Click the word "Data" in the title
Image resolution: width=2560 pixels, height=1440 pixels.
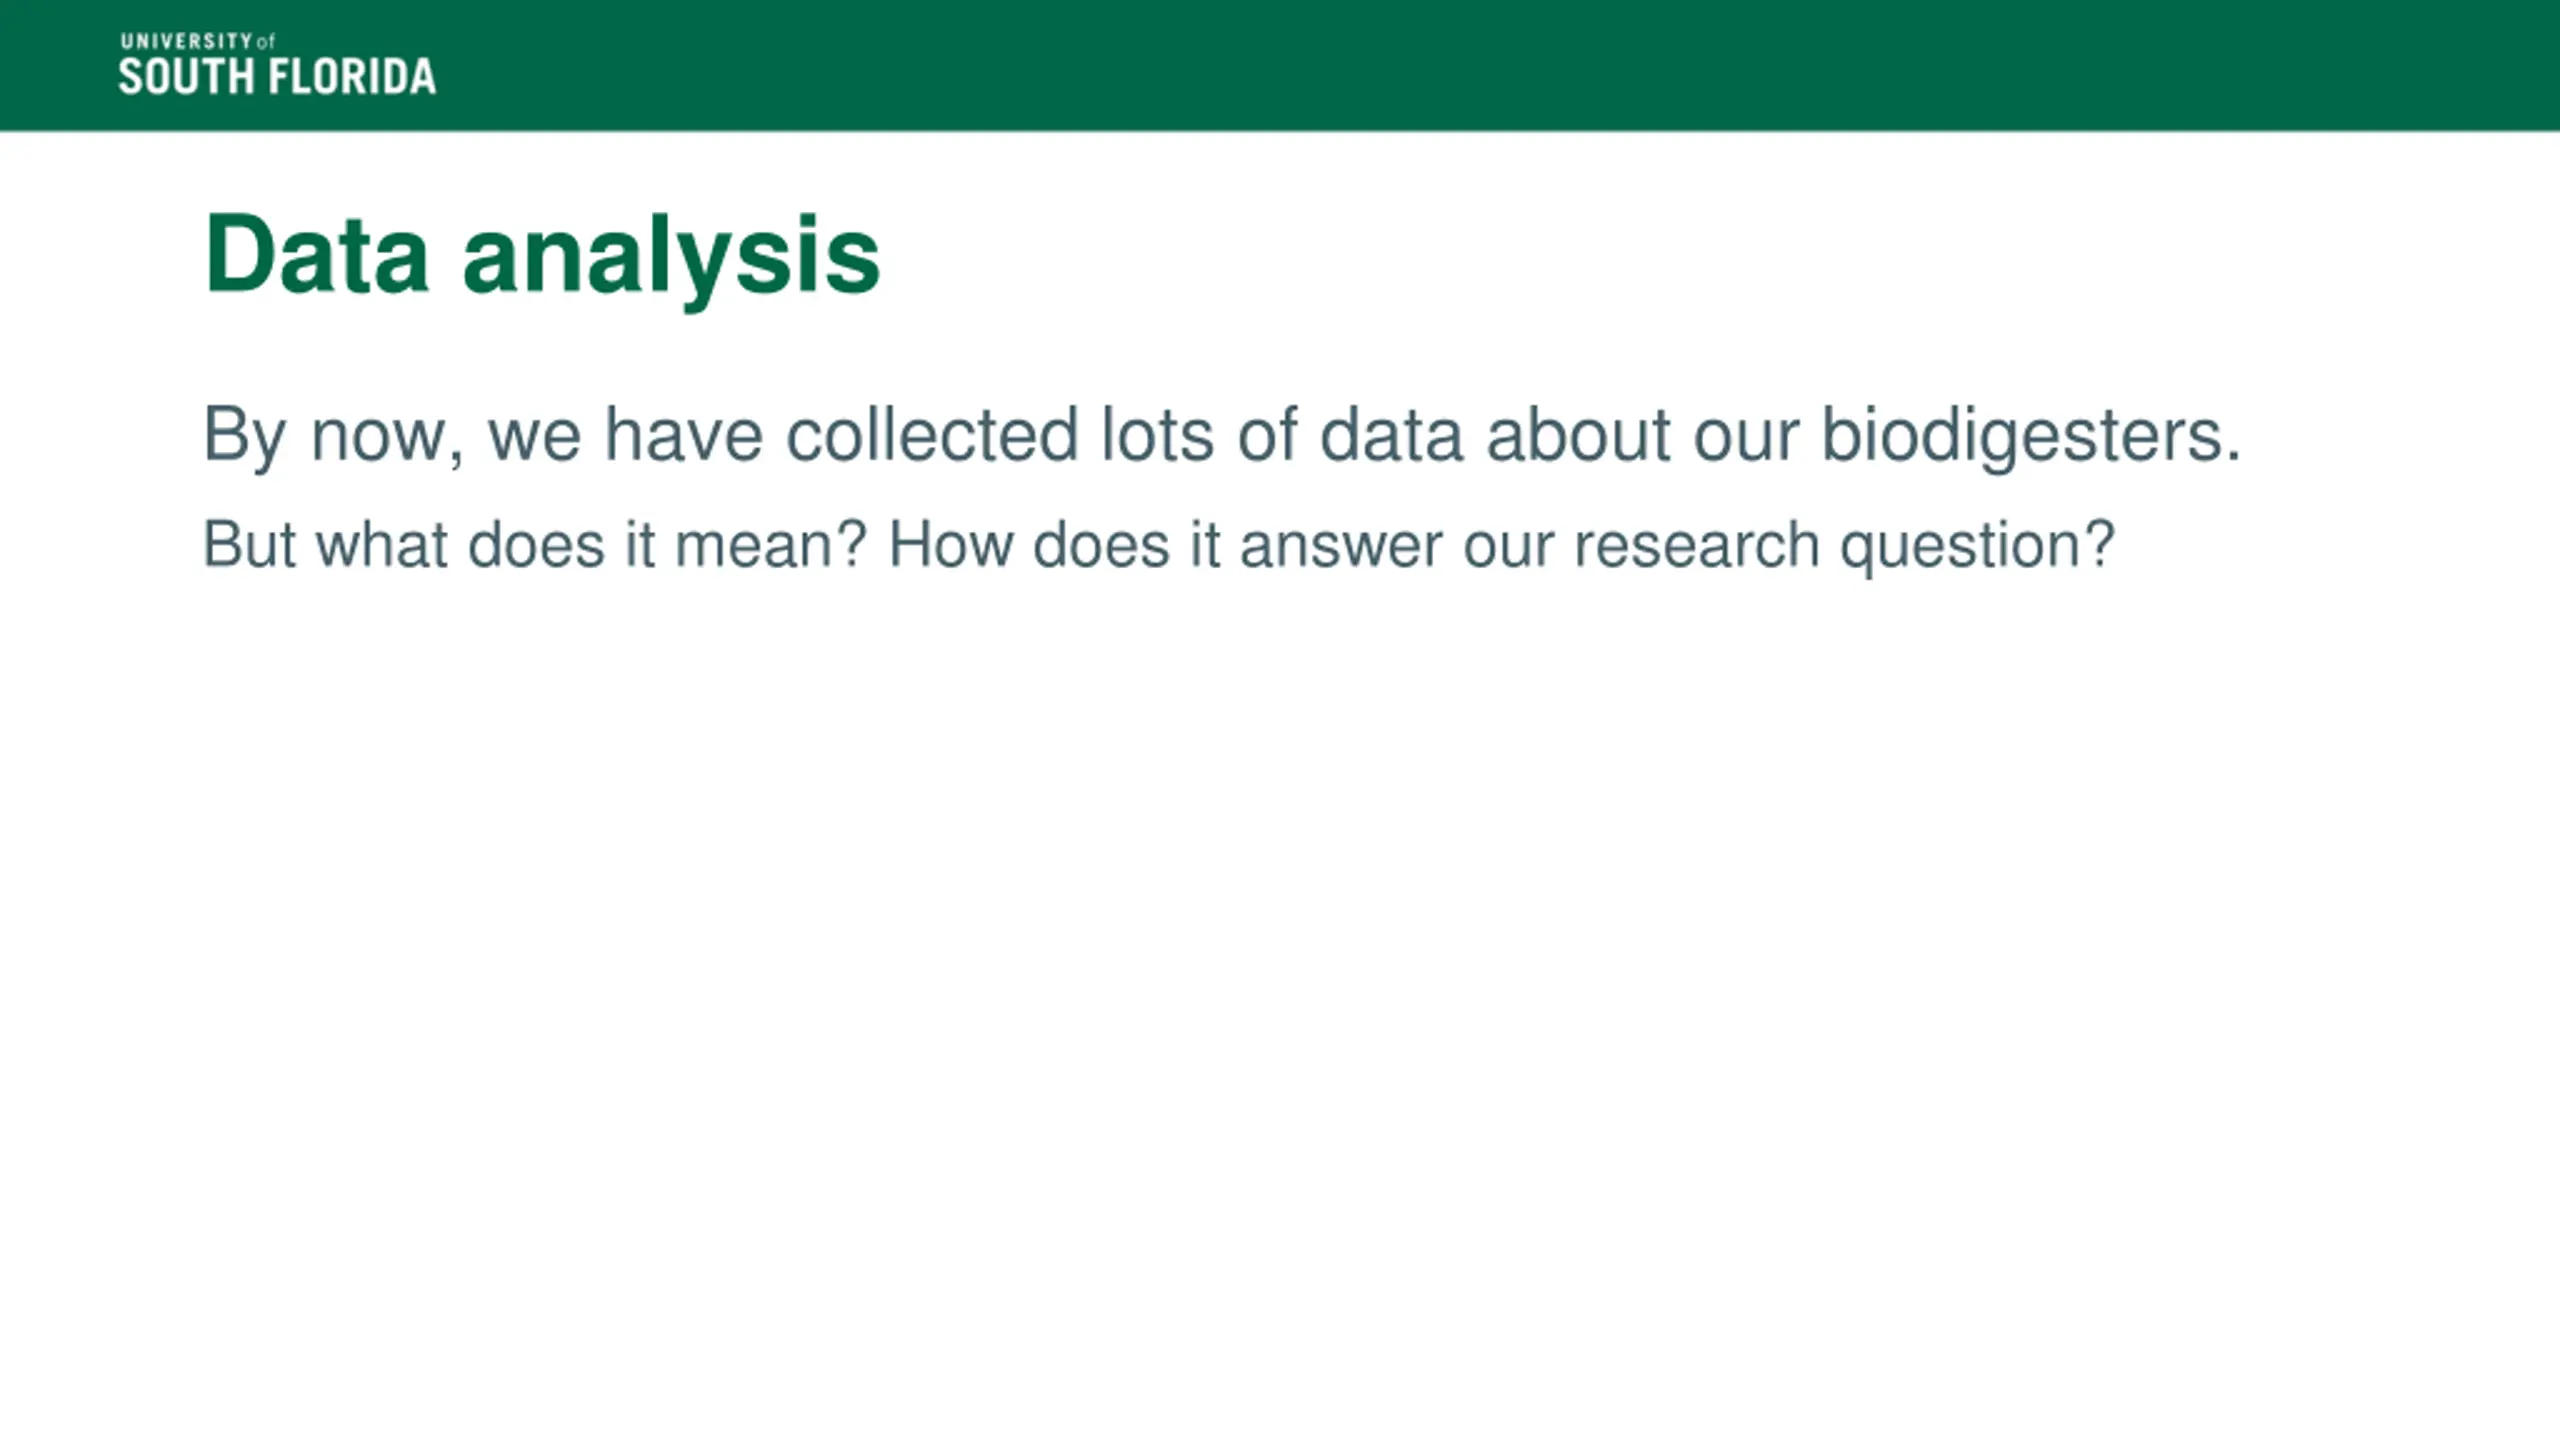[x=316, y=256]
